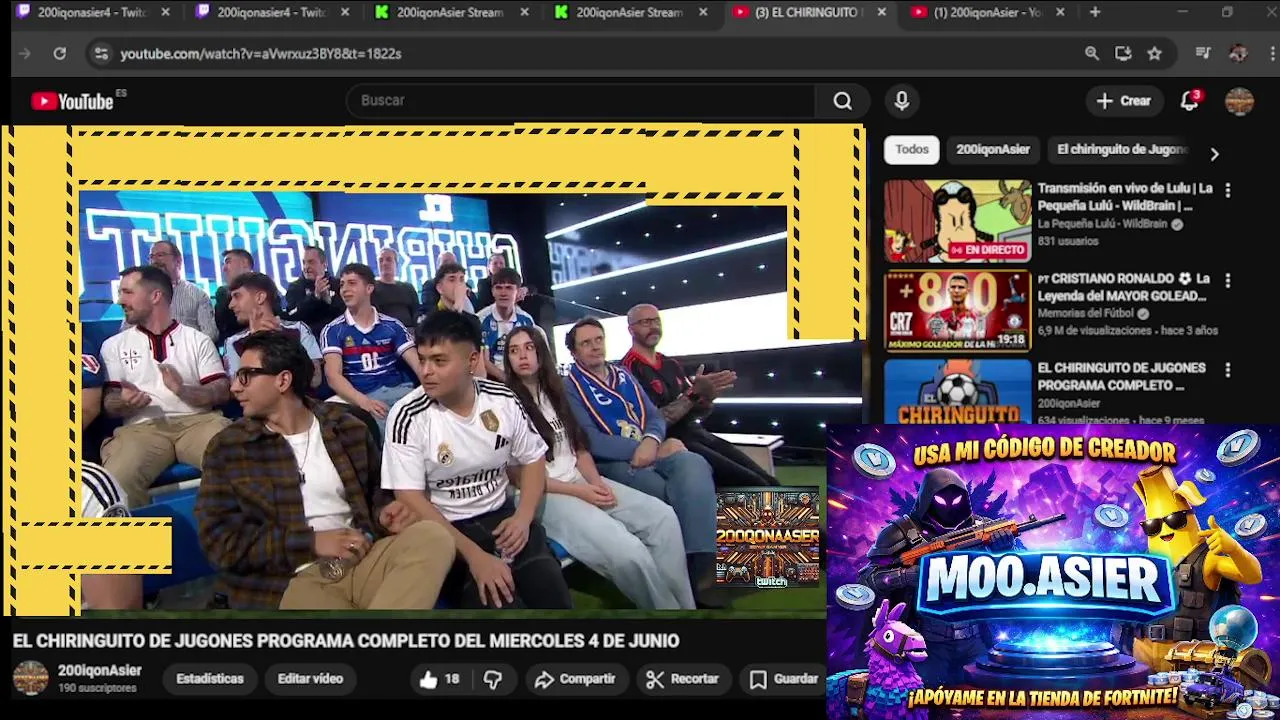Select the 200iqonAsier filter chip

click(x=993, y=149)
